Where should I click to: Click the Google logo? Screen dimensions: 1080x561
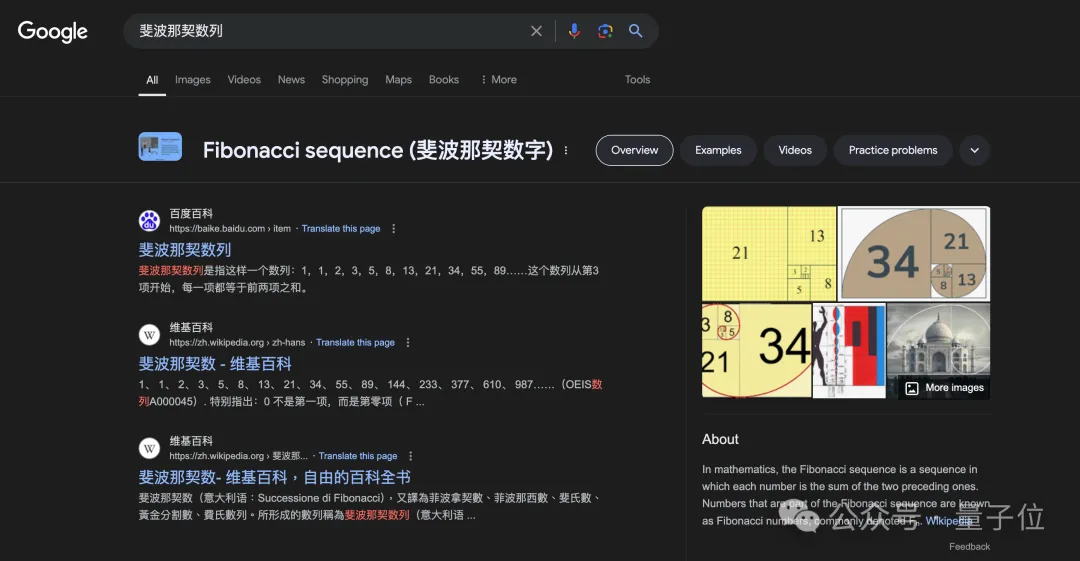(x=53, y=31)
